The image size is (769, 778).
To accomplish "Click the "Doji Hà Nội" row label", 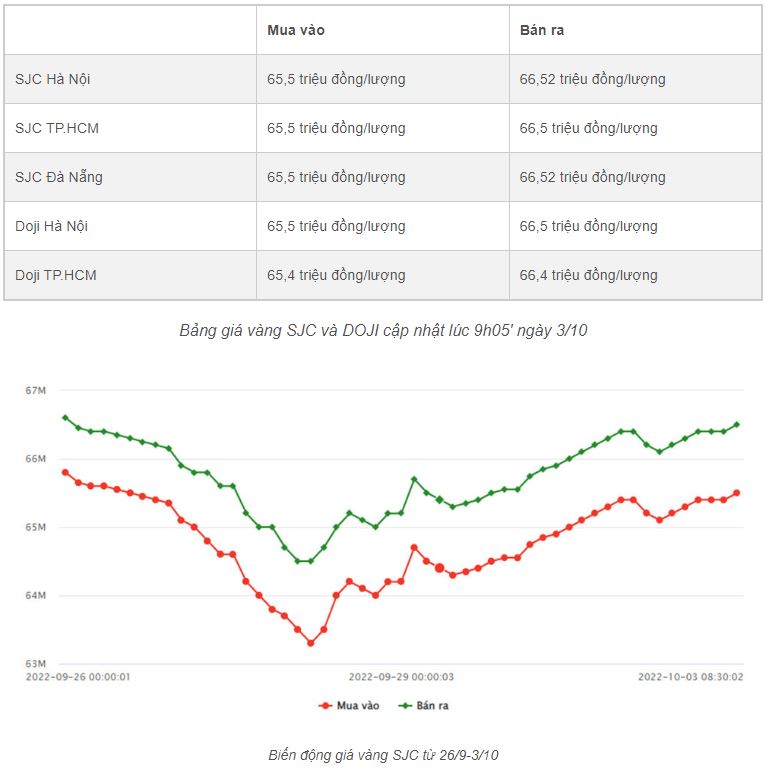I will click(x=52, y=226).
